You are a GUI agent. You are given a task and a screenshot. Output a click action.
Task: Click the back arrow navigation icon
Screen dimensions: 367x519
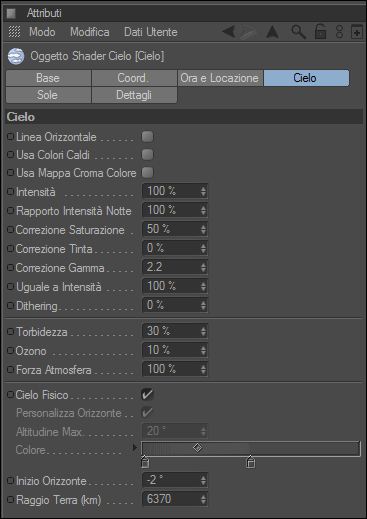click(229, 32)
